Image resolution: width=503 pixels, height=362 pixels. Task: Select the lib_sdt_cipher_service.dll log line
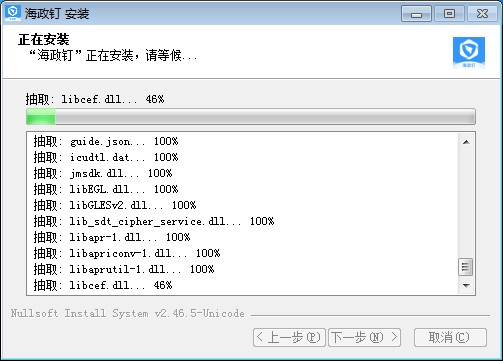pos(154,221)
